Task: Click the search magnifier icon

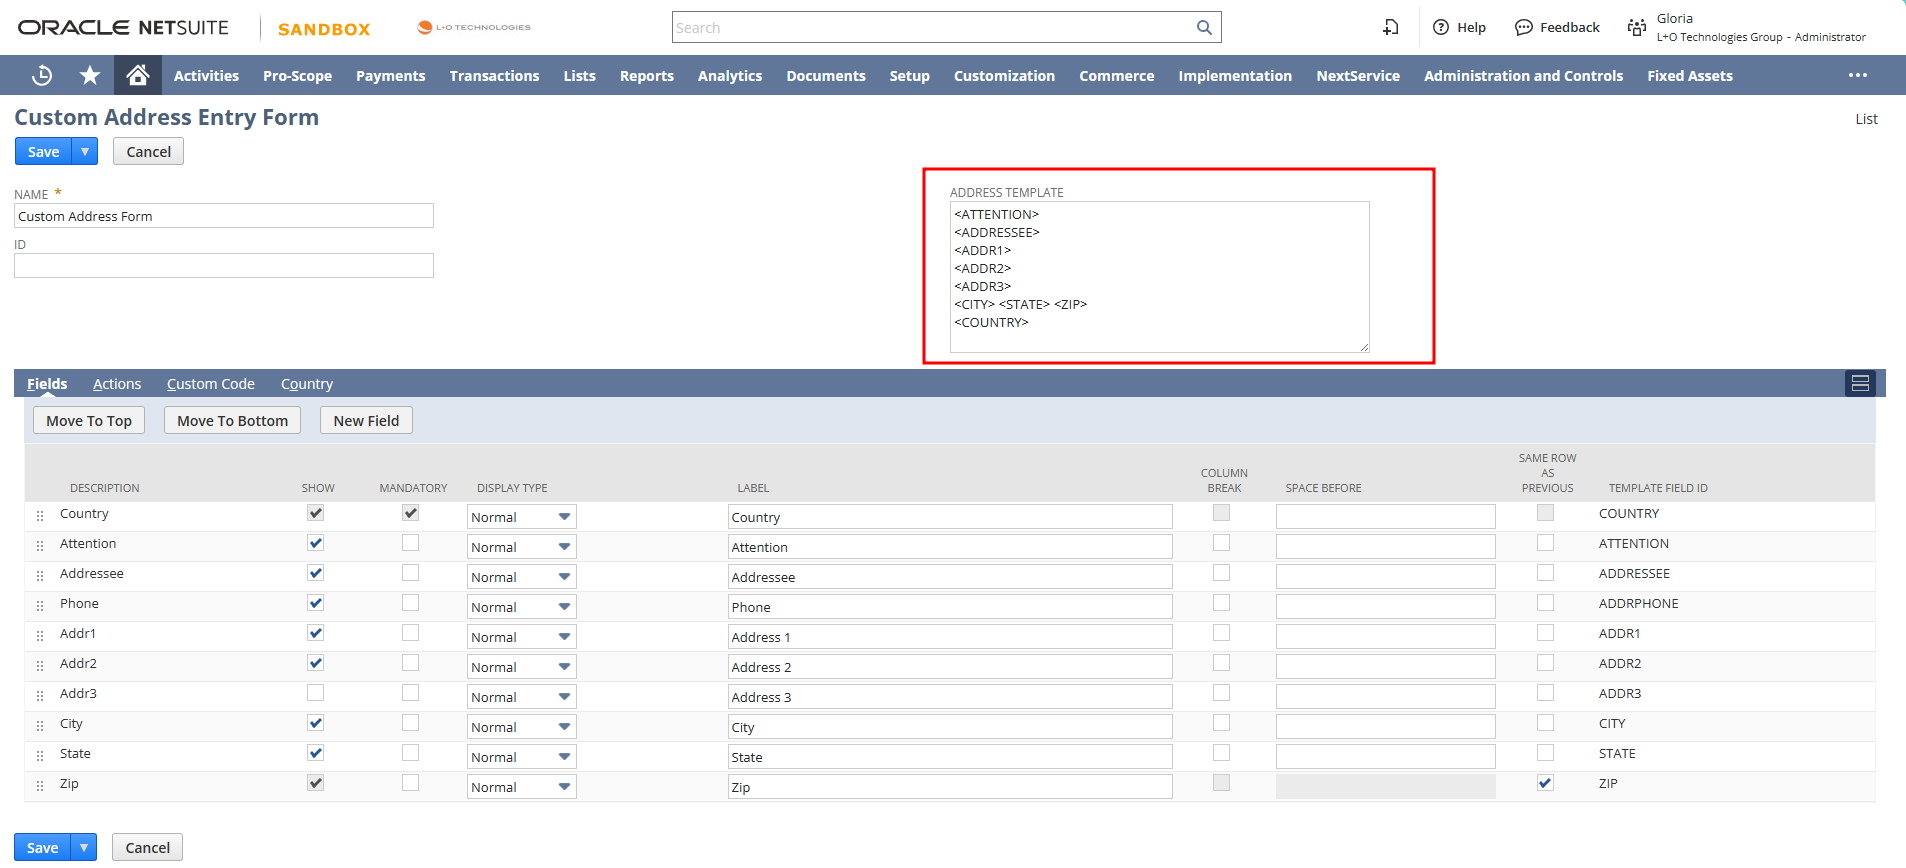Action: tap(1204, 28)
